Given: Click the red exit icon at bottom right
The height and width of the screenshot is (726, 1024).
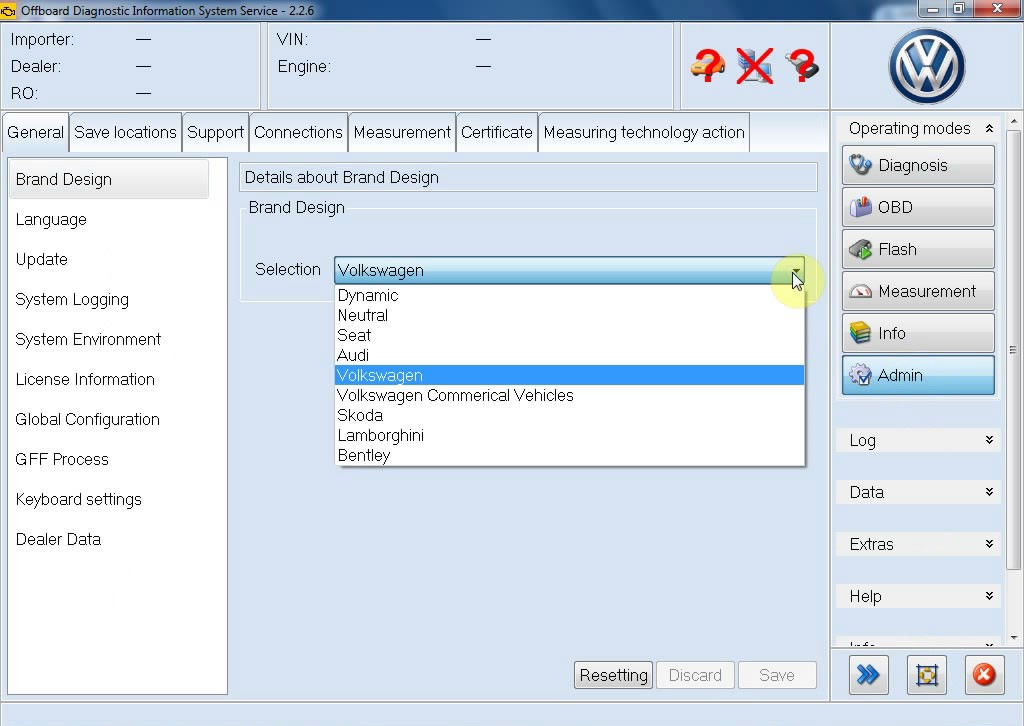Looking at the screenshot, I should click(984, 674).
